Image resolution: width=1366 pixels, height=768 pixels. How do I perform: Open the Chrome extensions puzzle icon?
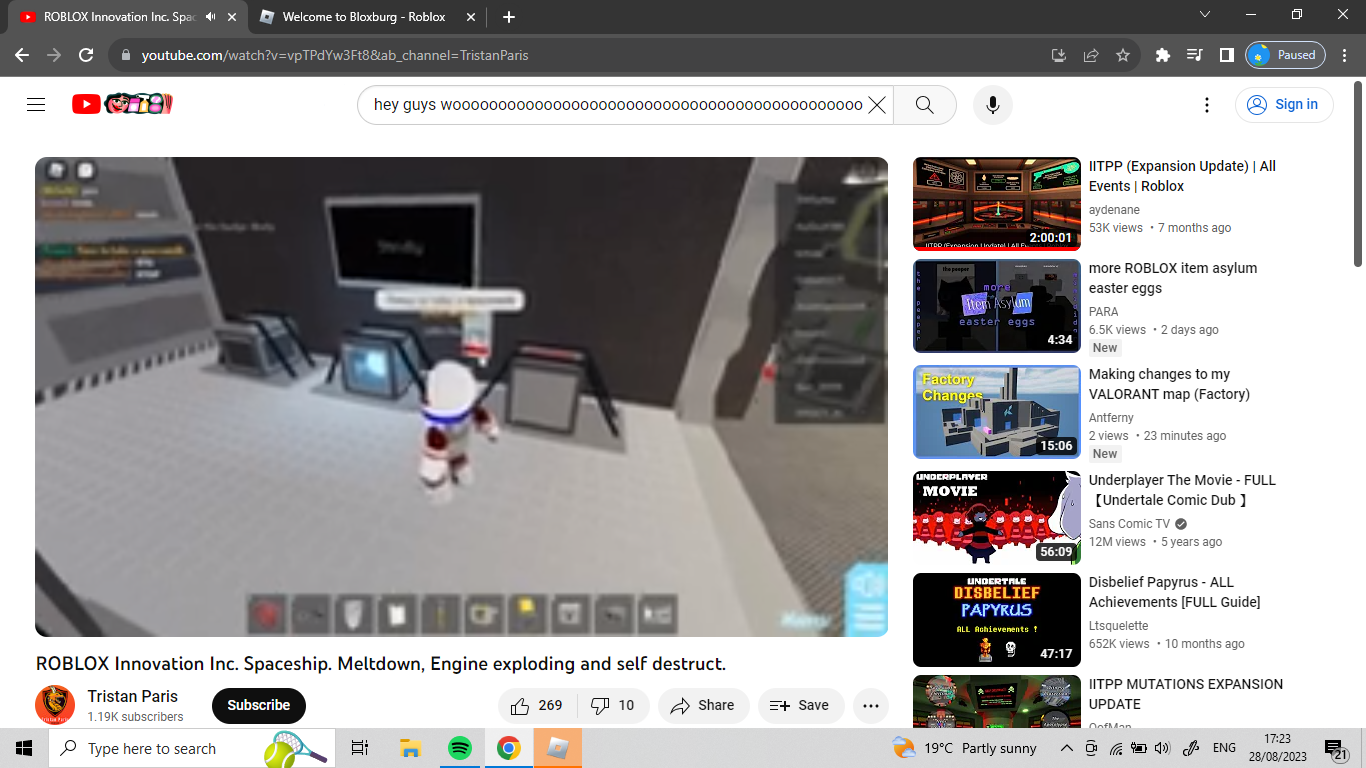pyautogui.click(x=1162, y=55)
